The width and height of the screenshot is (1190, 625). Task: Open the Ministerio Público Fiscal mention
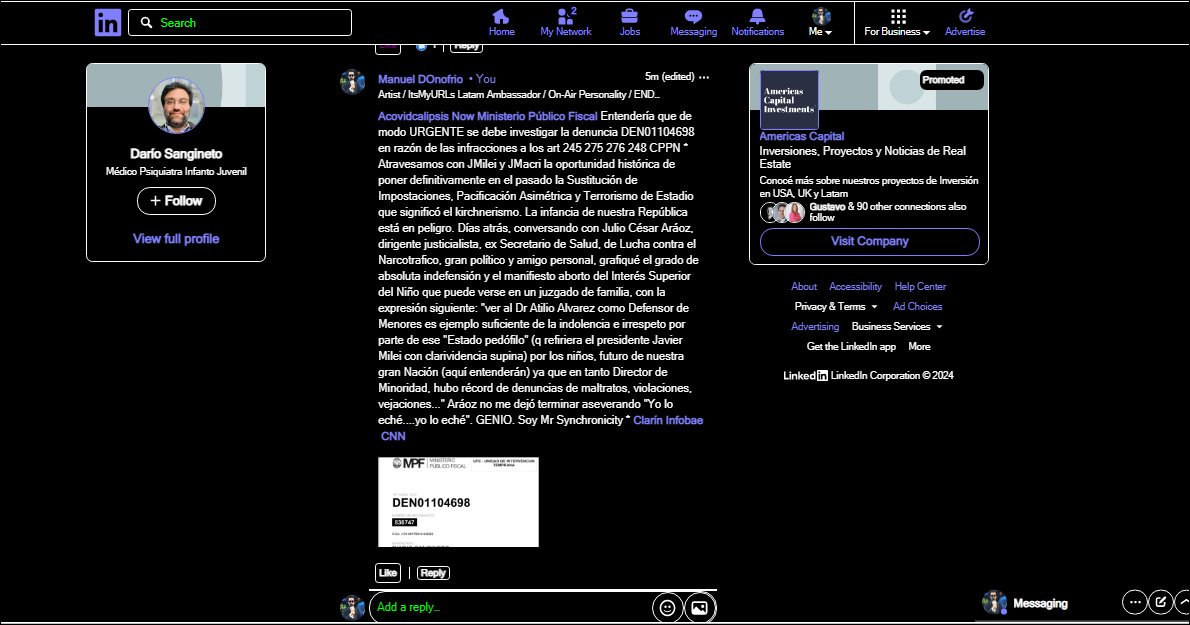coord(537,116)
